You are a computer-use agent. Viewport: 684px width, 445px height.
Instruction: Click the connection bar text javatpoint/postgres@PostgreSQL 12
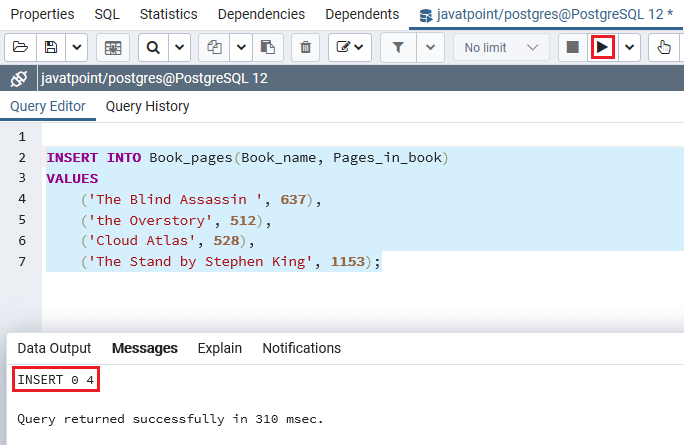pos(154,79)
